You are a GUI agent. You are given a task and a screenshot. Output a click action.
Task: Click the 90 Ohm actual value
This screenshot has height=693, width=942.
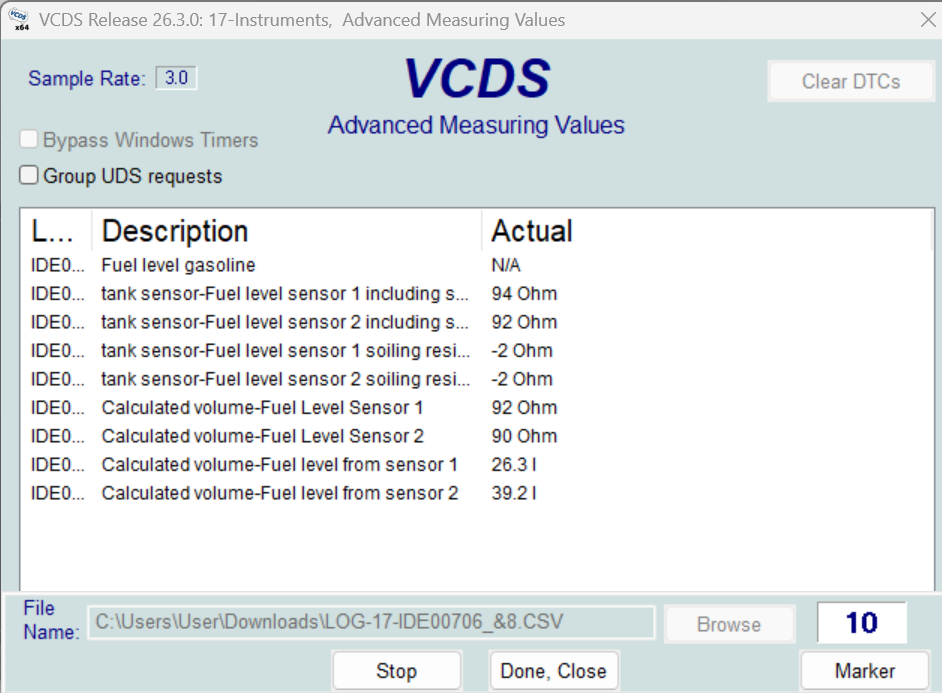pos(524,436)
